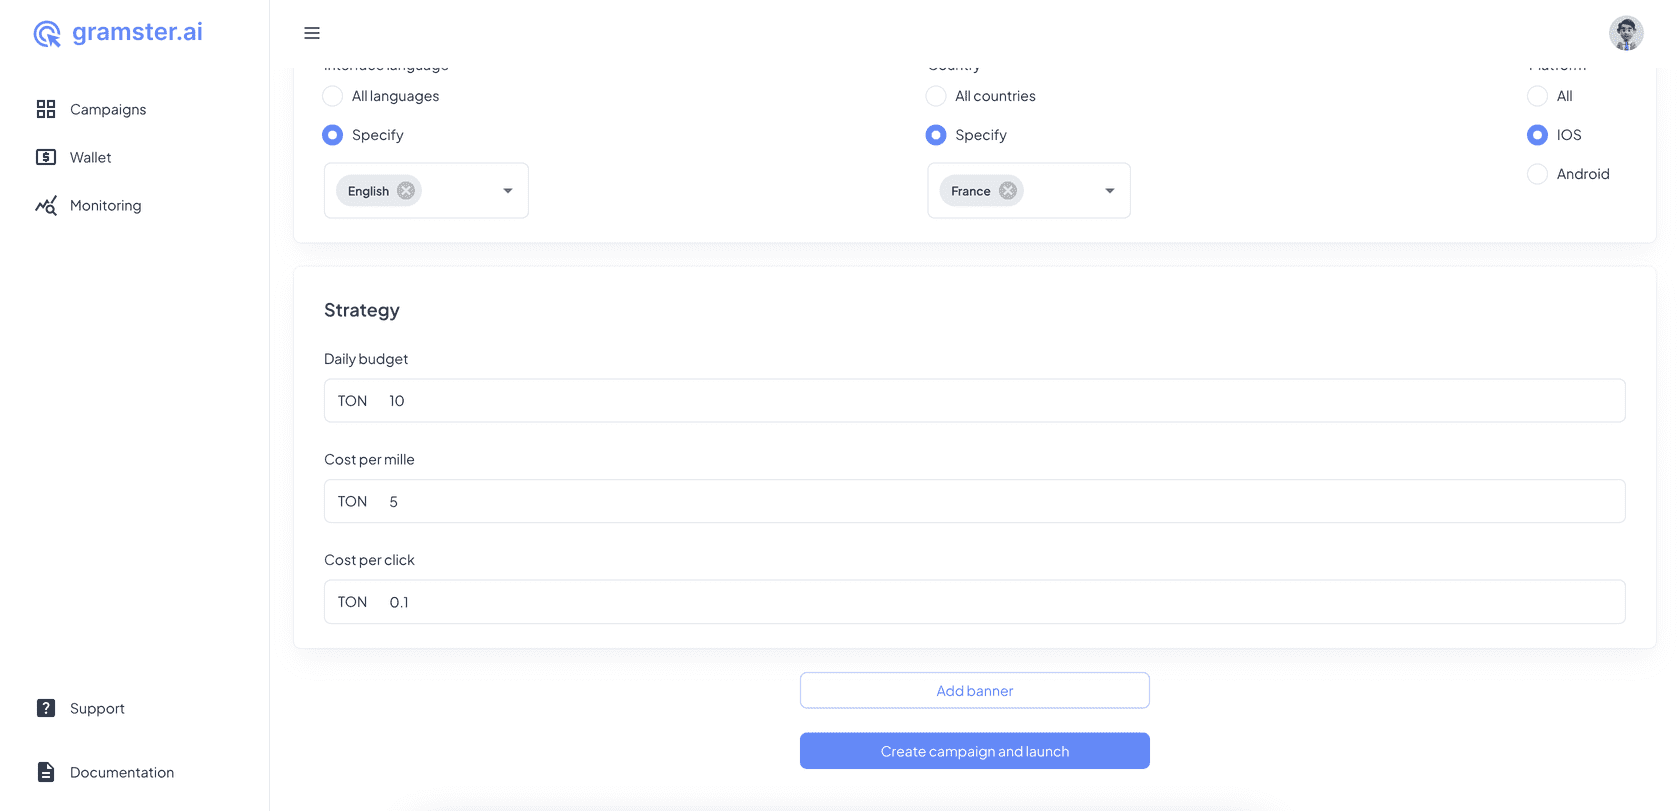Click the Monitoring chart icon
This screenshot has width=1680, height=811.
[46, 205]
